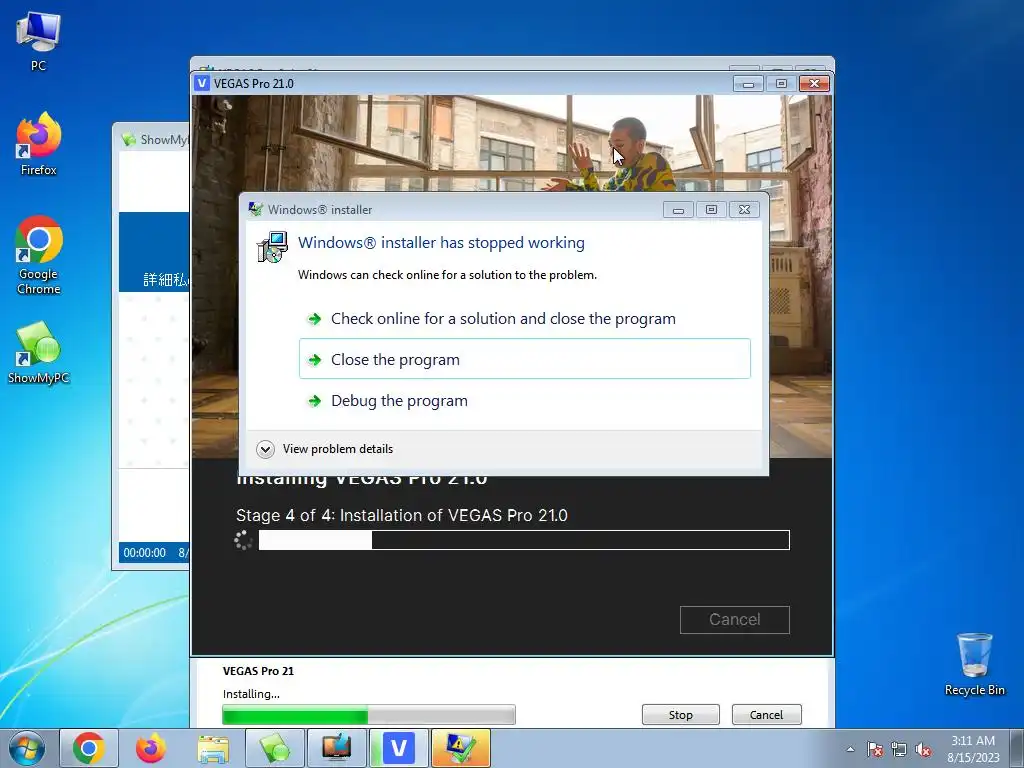Viewport: 1024px width, 768px height.
Task: Open Windows Explorer from the taskbar
Action: [214, 748]
